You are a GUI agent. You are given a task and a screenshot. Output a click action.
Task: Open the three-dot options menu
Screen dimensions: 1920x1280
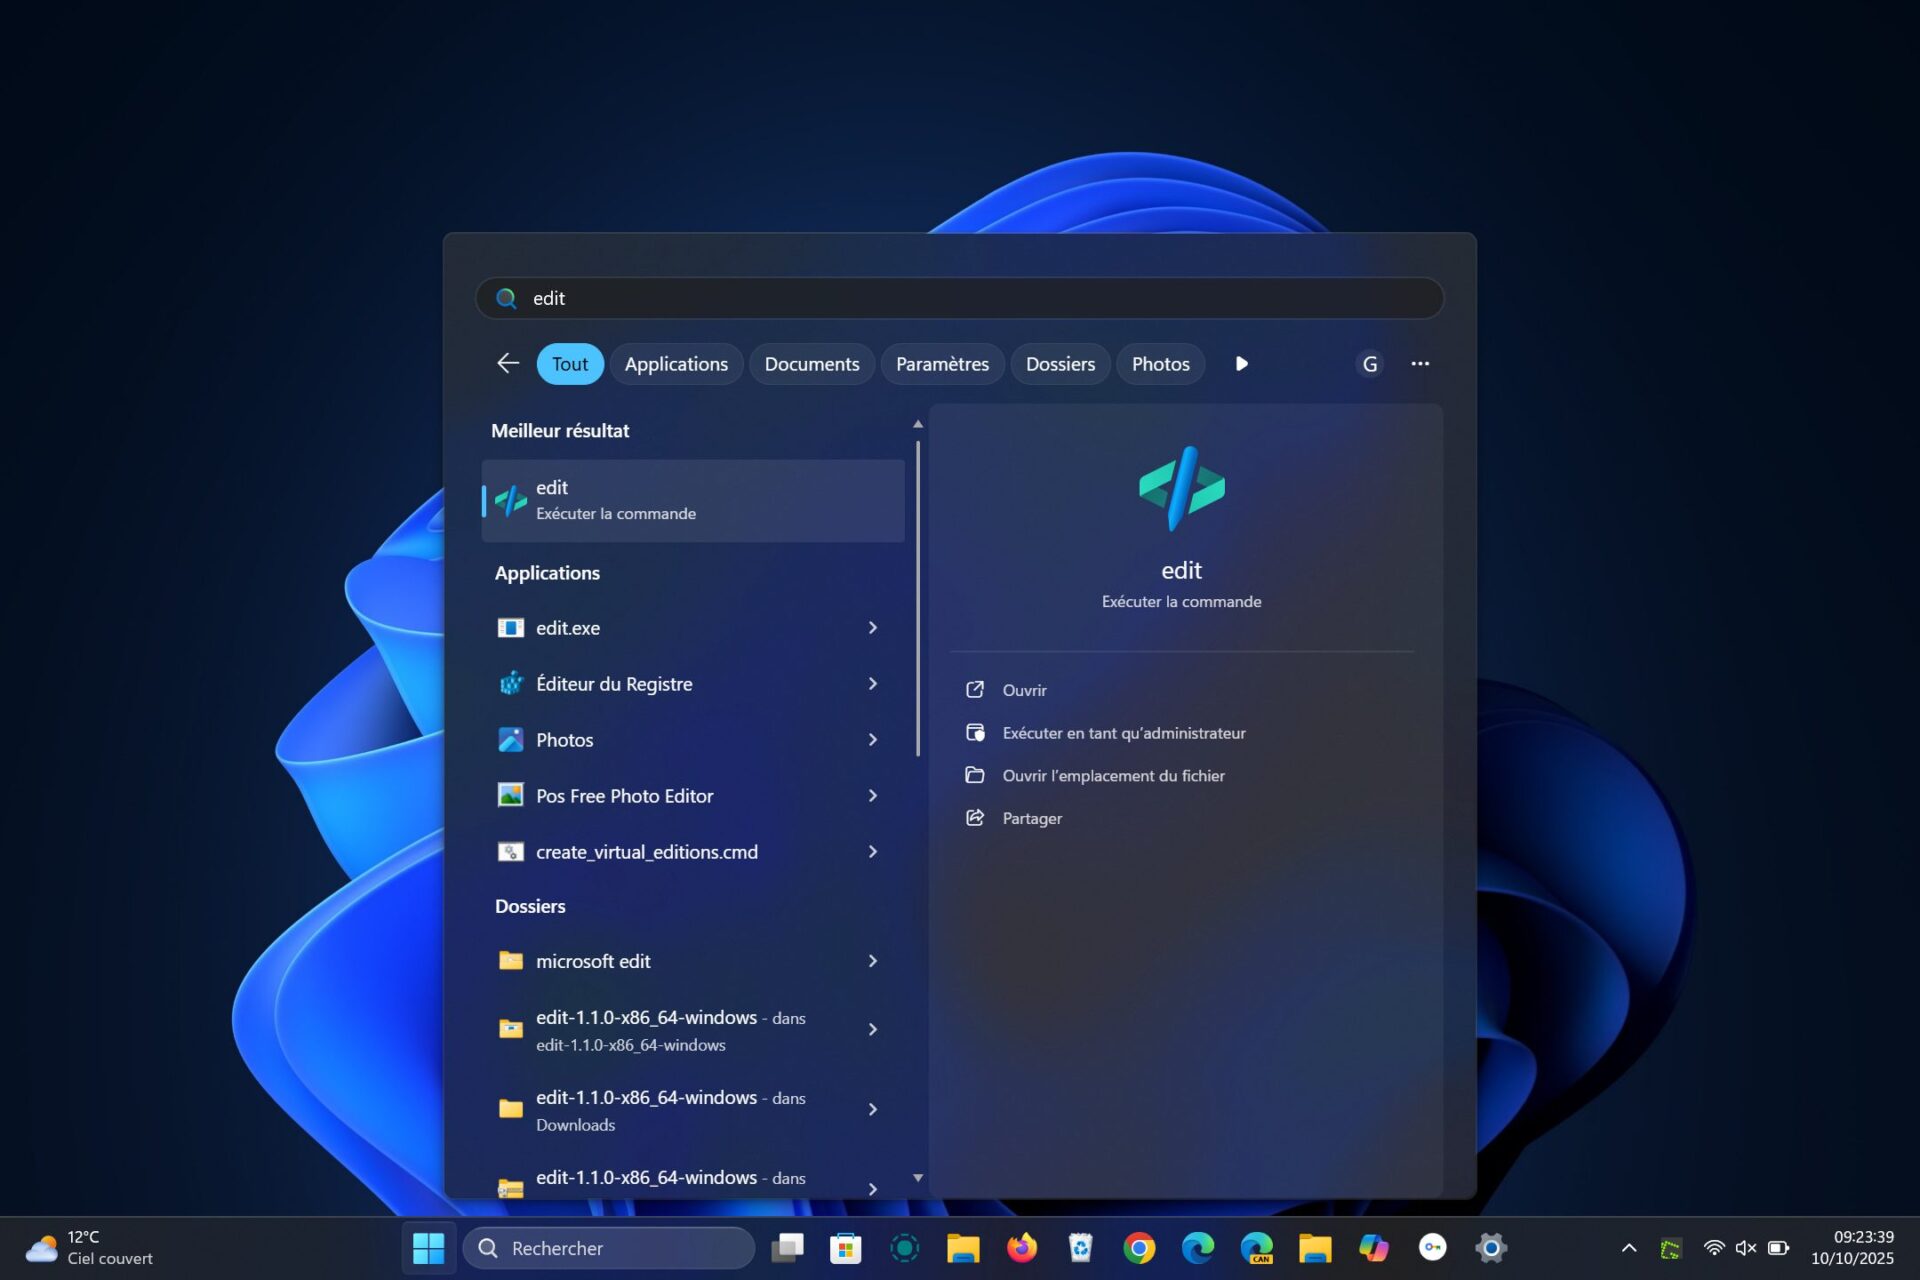[1420, 363]
